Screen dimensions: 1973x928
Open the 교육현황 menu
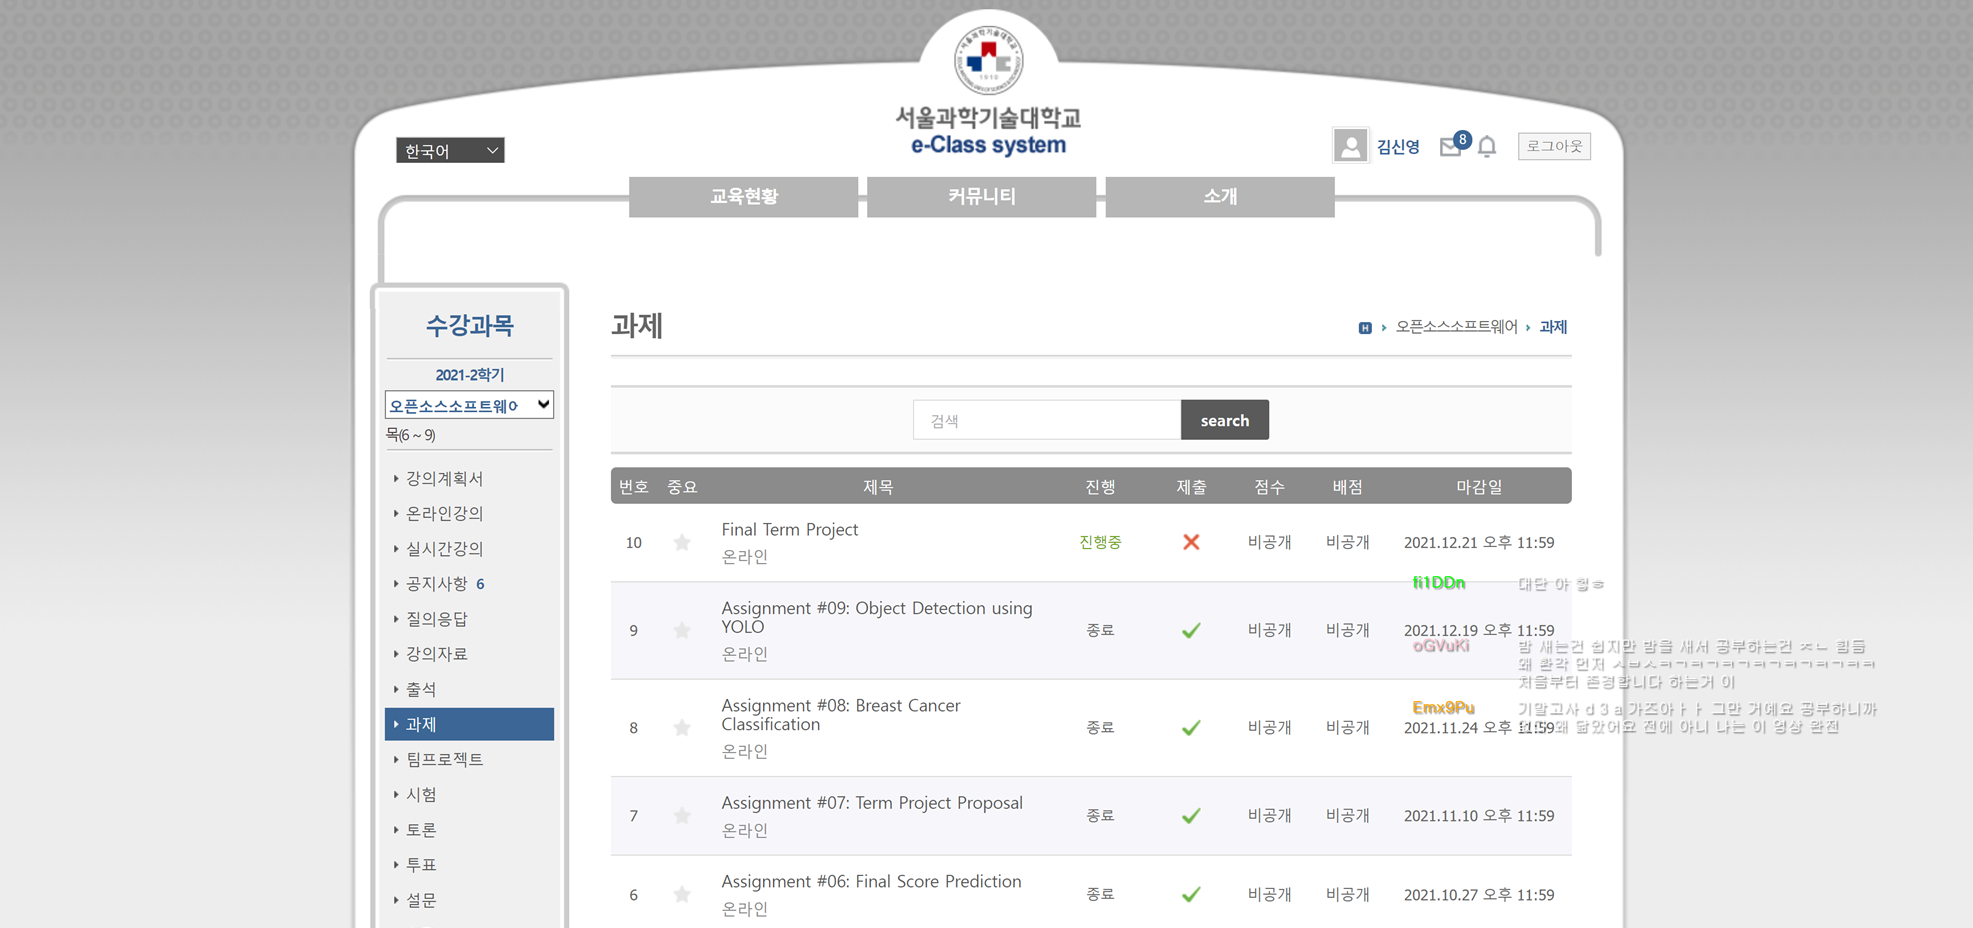tap(743, 196)
